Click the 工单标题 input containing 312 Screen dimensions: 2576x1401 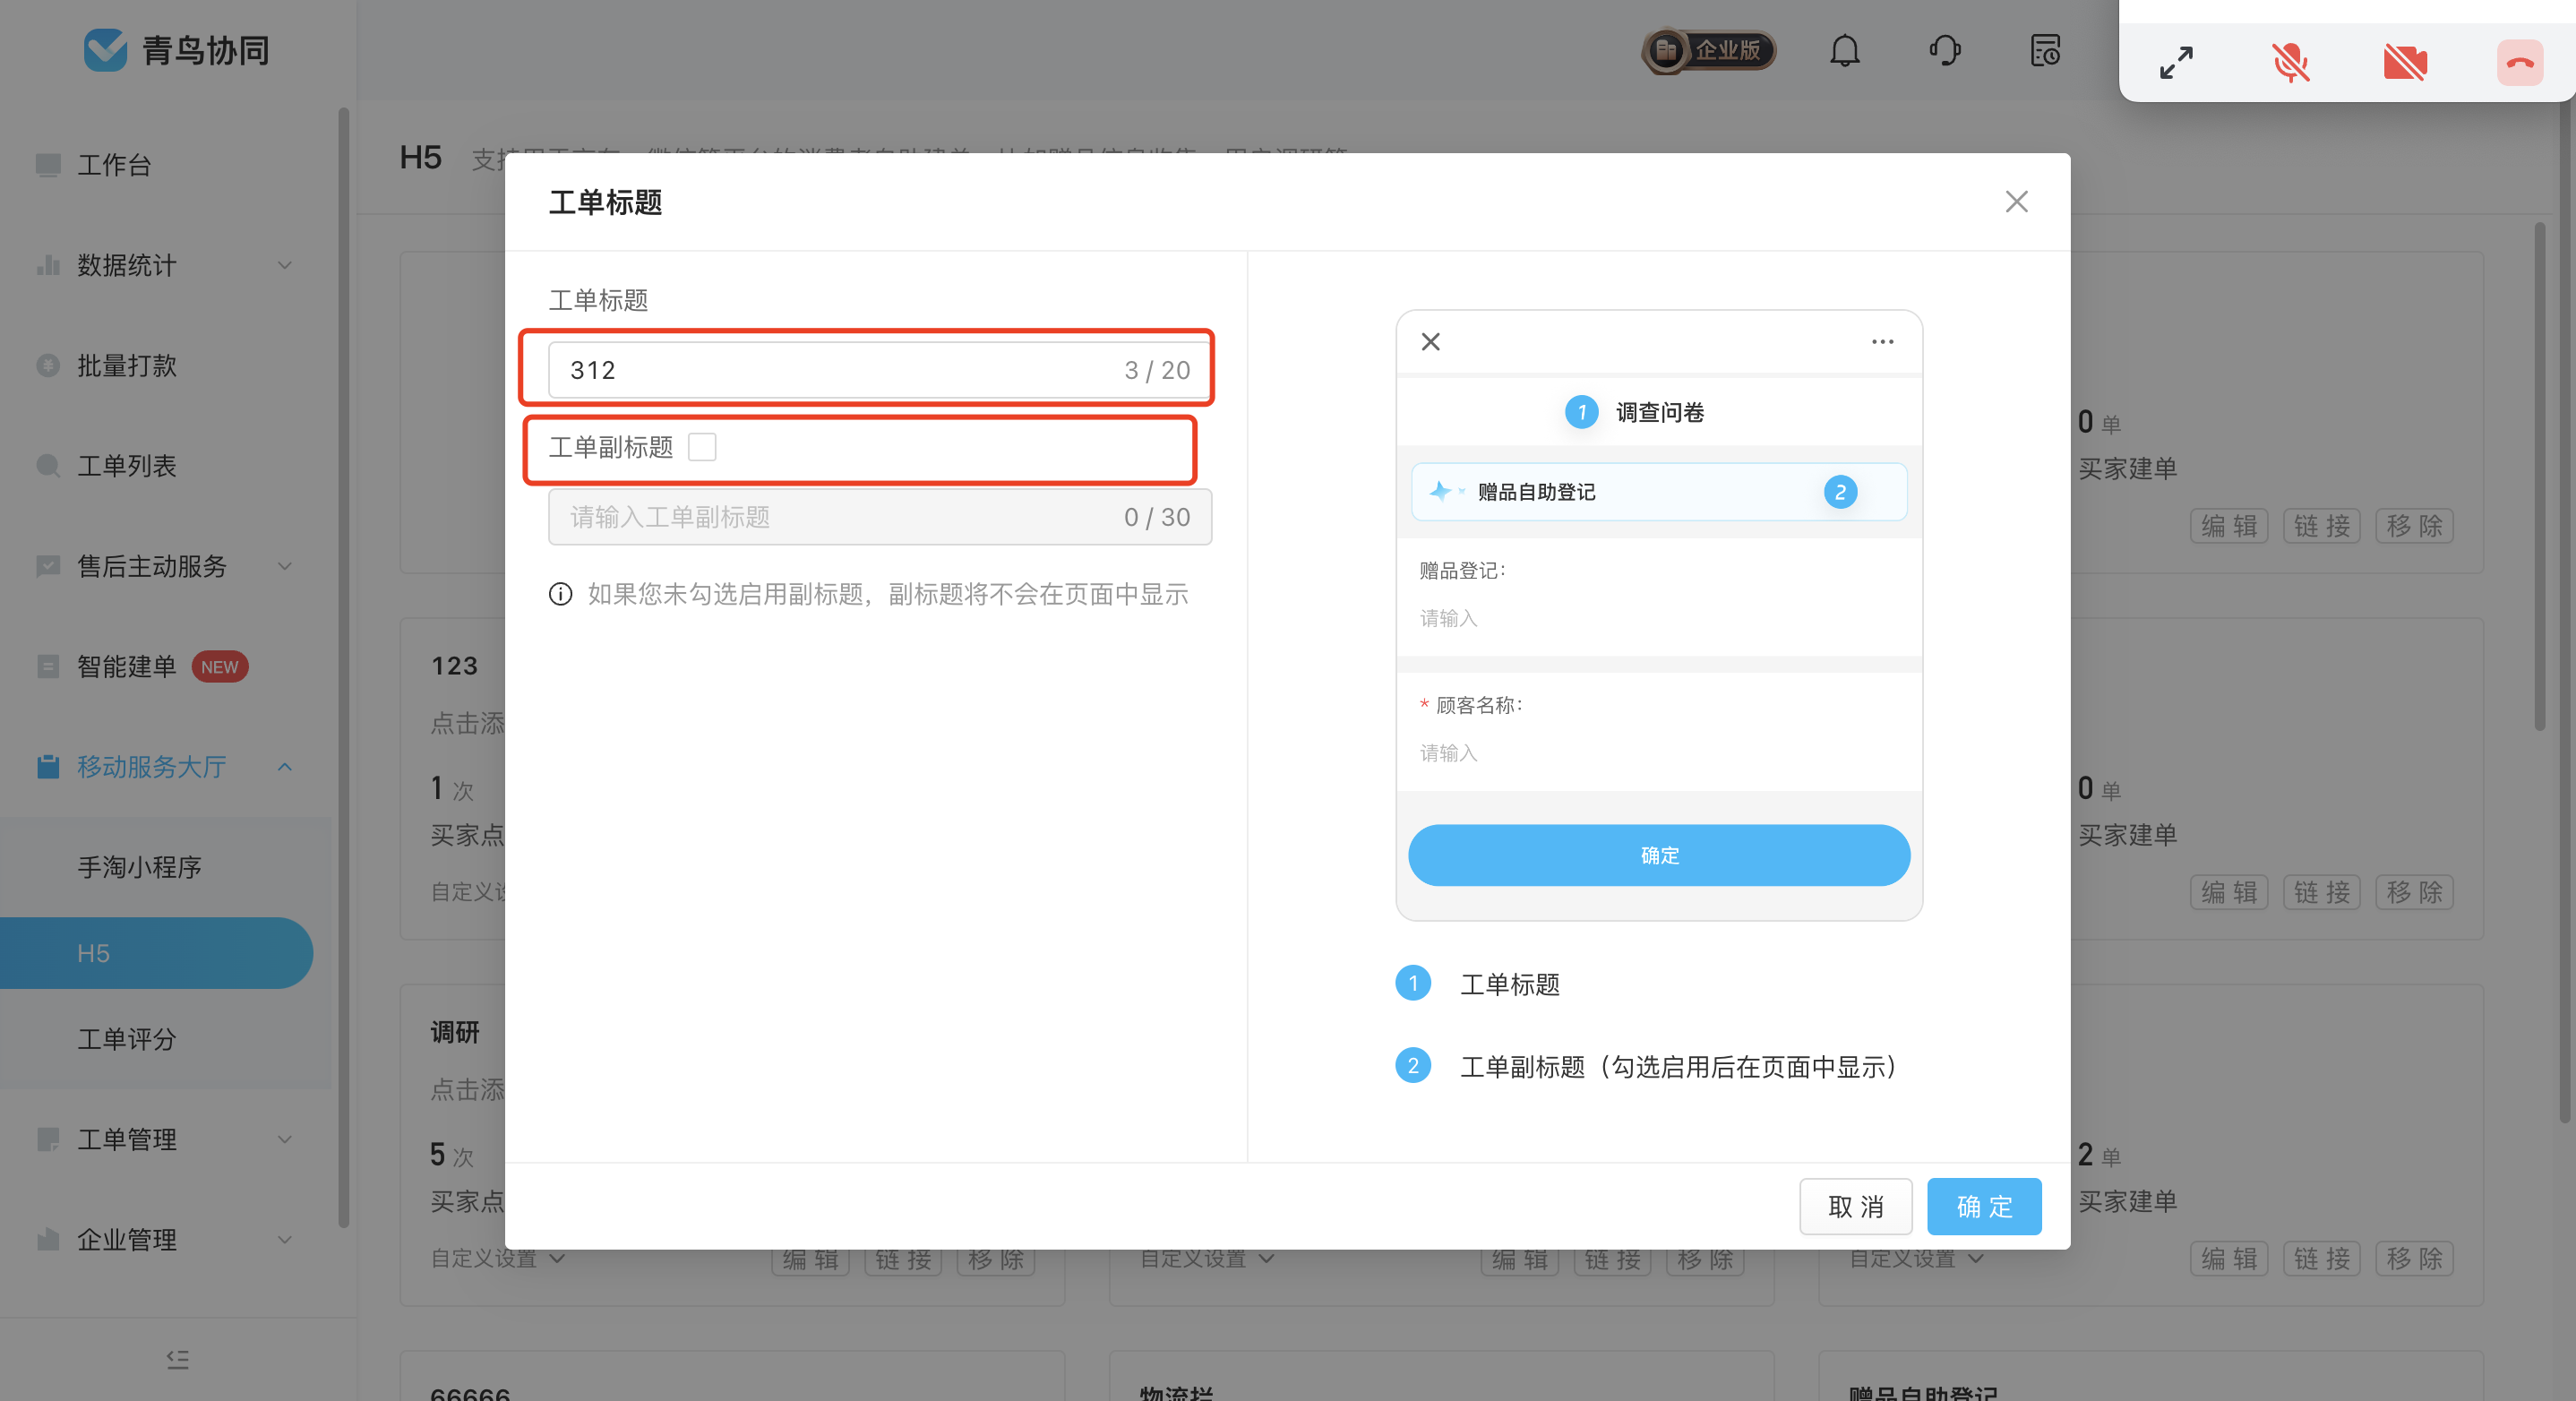[x=880, y=370]
